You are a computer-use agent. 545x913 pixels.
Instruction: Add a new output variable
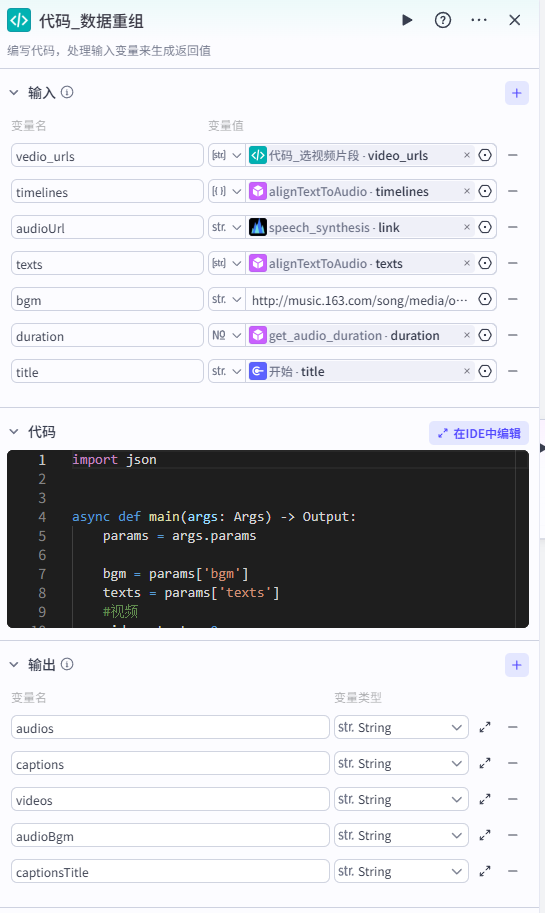coord(516,665)
